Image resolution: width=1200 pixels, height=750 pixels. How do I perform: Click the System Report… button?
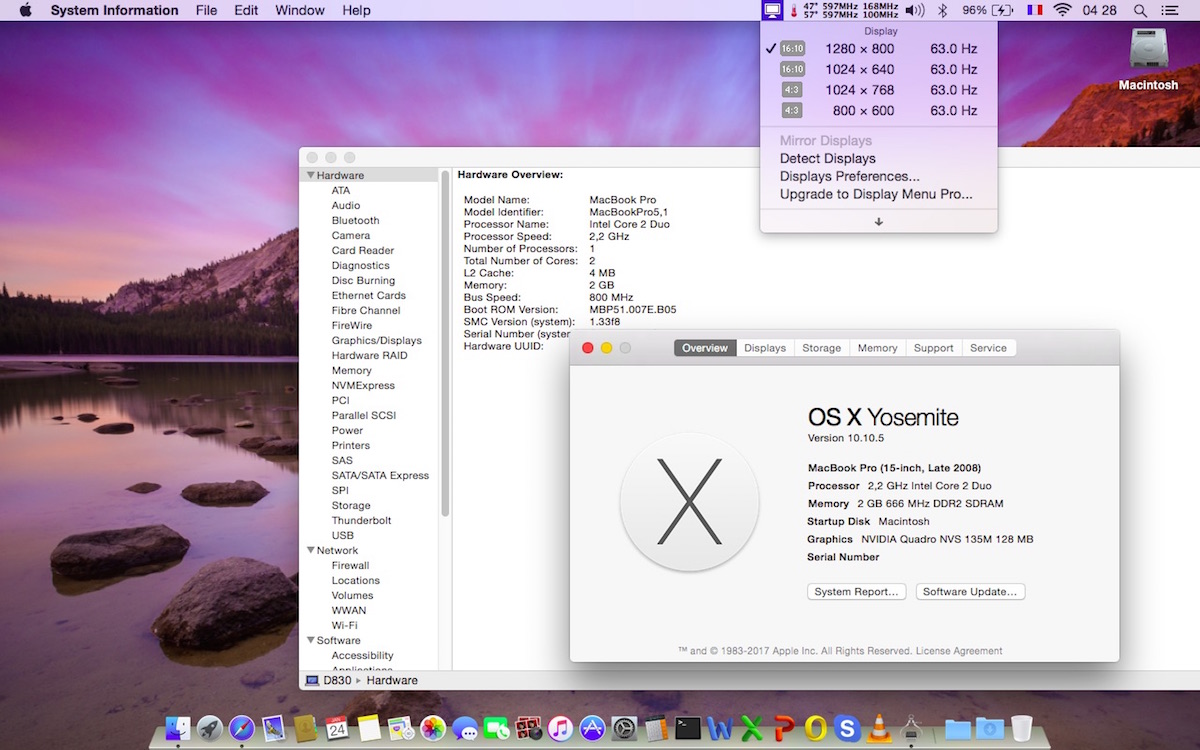(857, 592)
